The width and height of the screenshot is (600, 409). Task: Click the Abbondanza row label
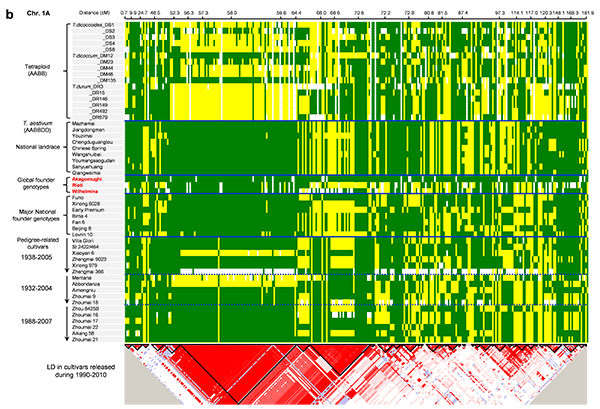(86, 283)
